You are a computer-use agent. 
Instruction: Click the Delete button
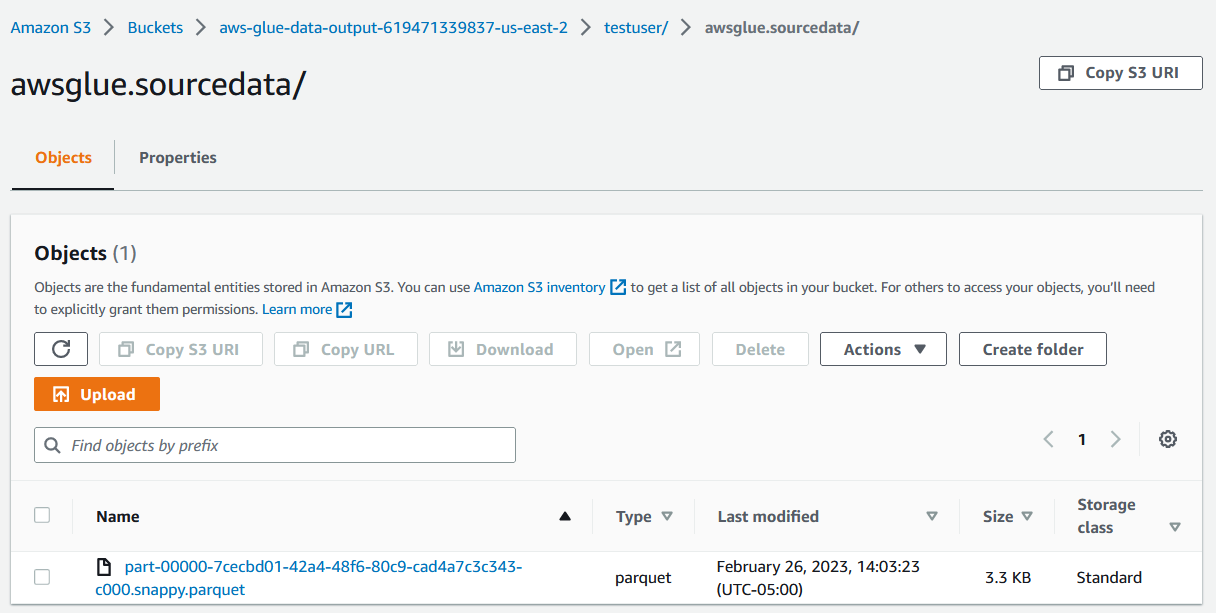pyautogui.click(x=760, y=349)
